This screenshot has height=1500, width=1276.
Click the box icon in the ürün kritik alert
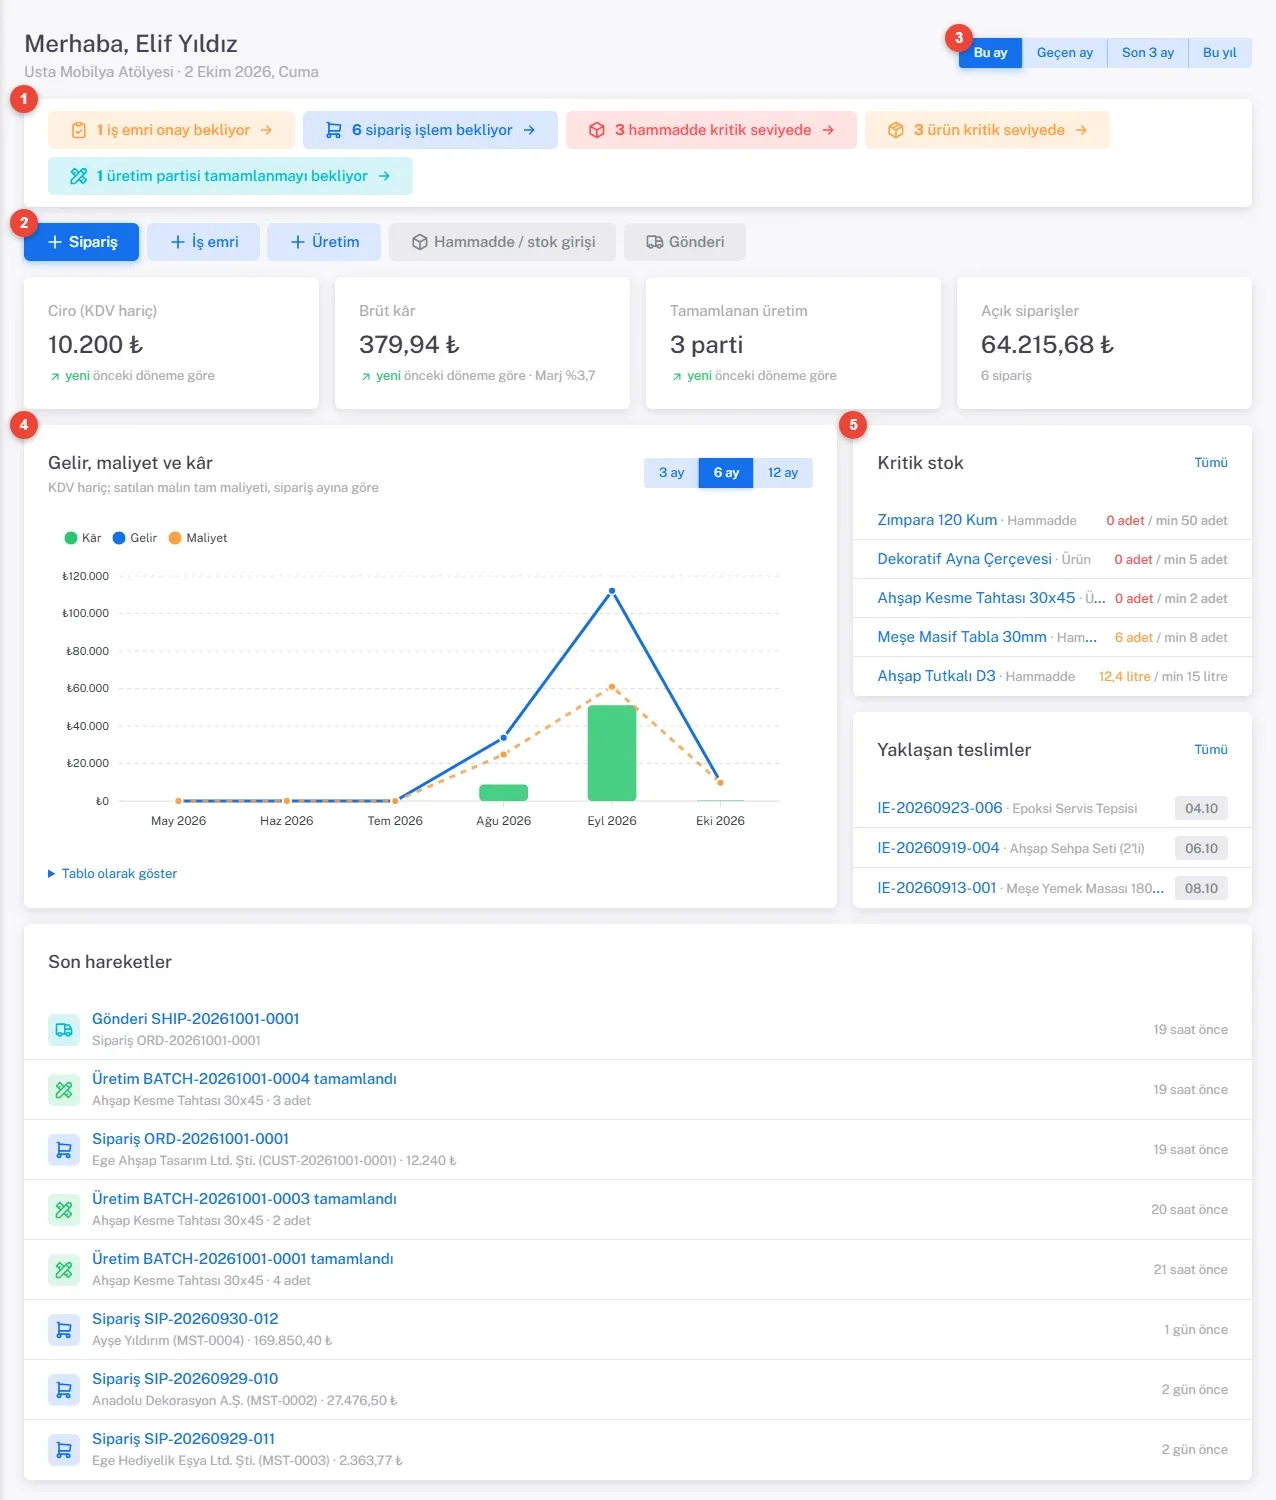896,130
